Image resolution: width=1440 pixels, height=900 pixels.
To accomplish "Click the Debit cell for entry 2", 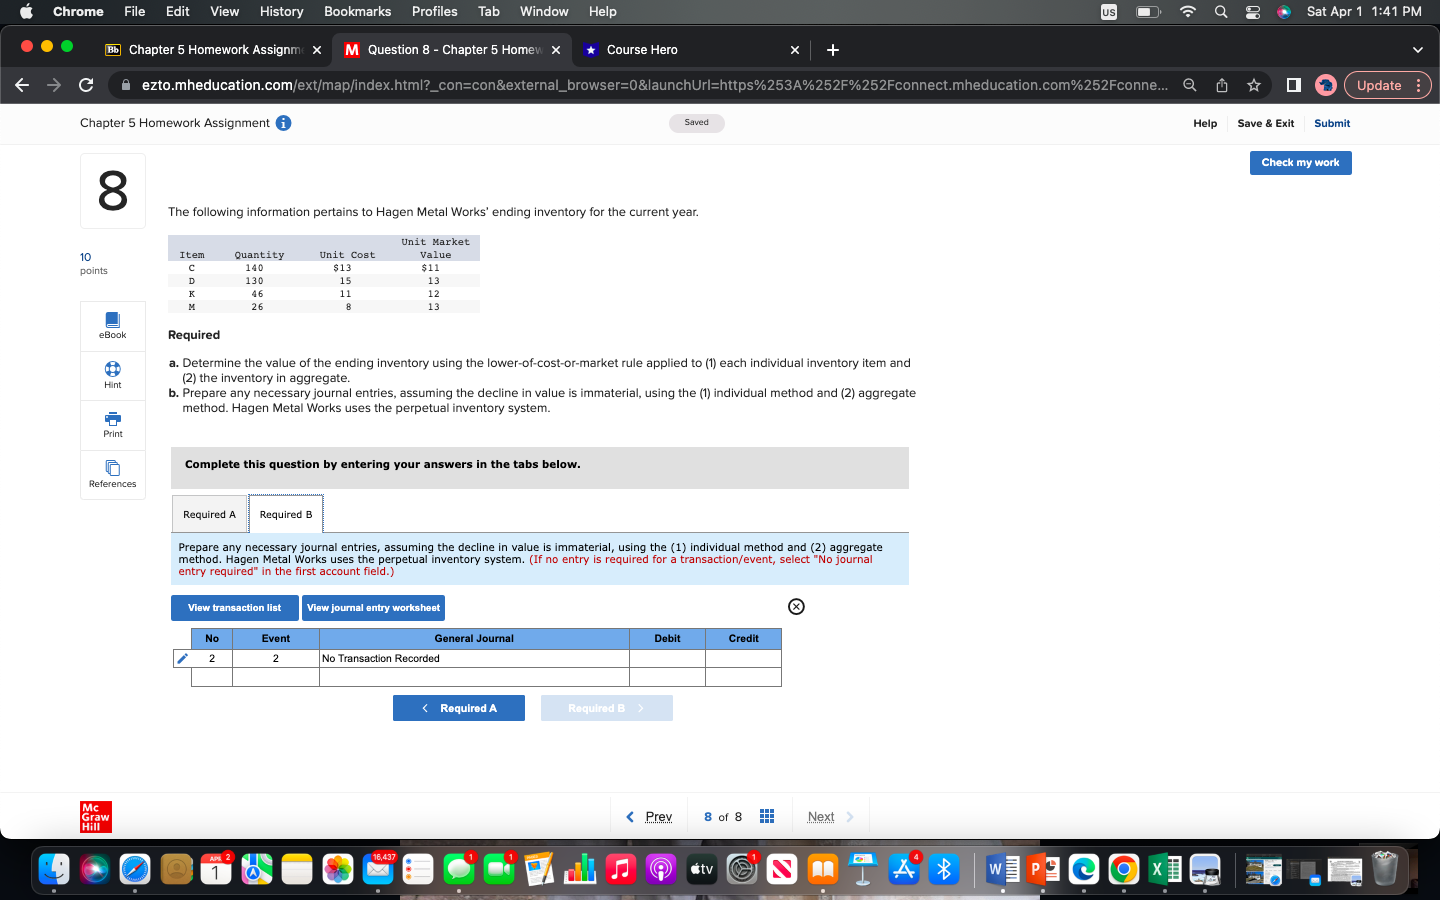I will (667, 658).
